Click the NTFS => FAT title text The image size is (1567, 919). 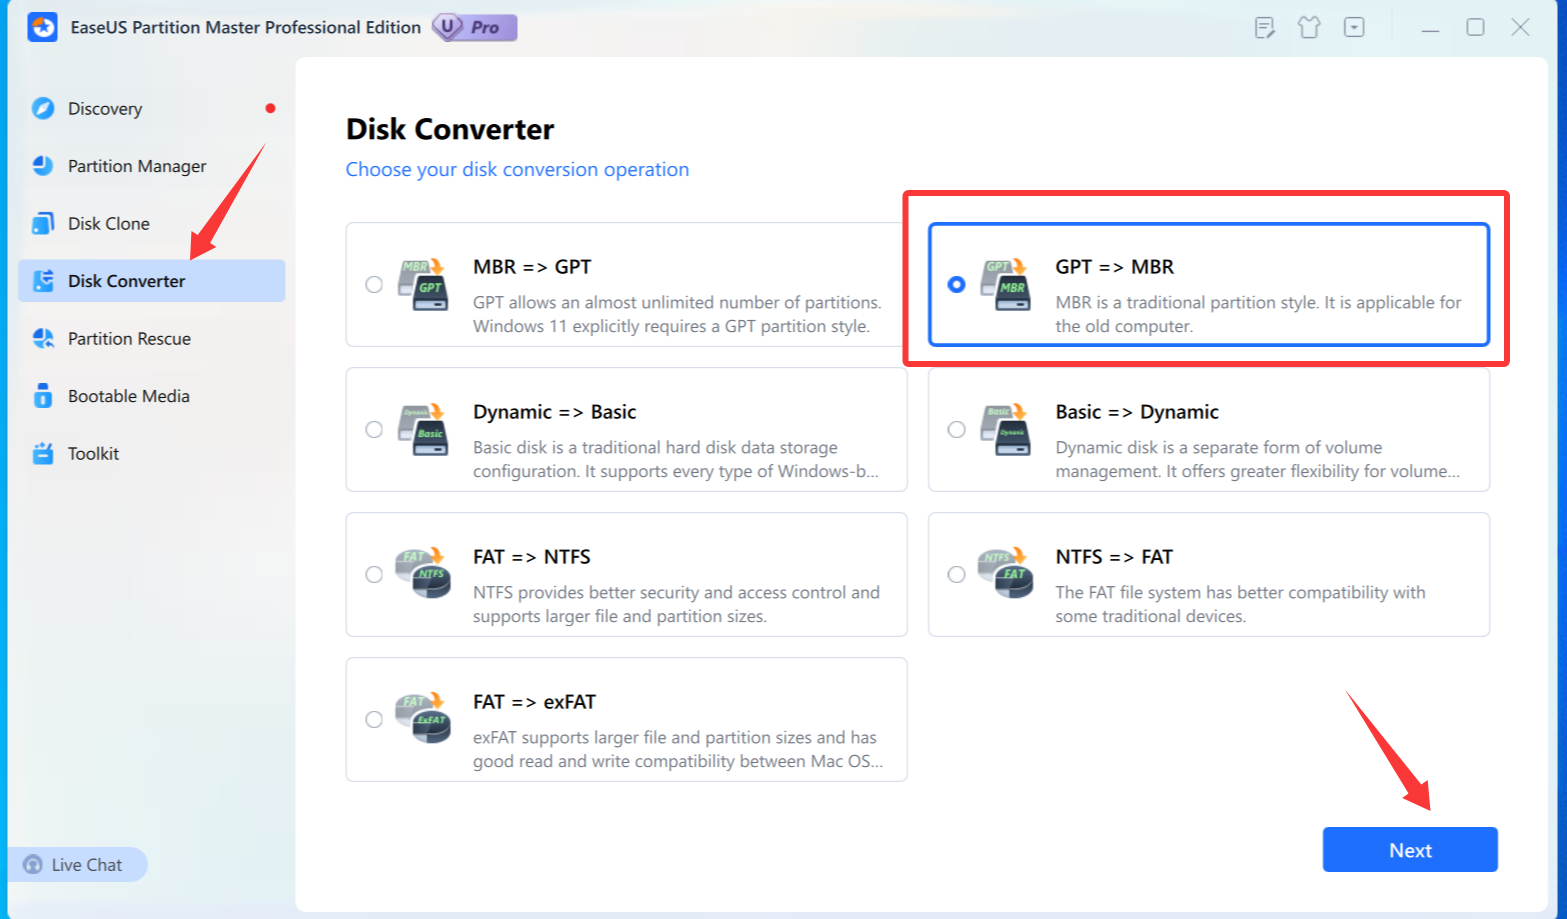coord(1114,557)
